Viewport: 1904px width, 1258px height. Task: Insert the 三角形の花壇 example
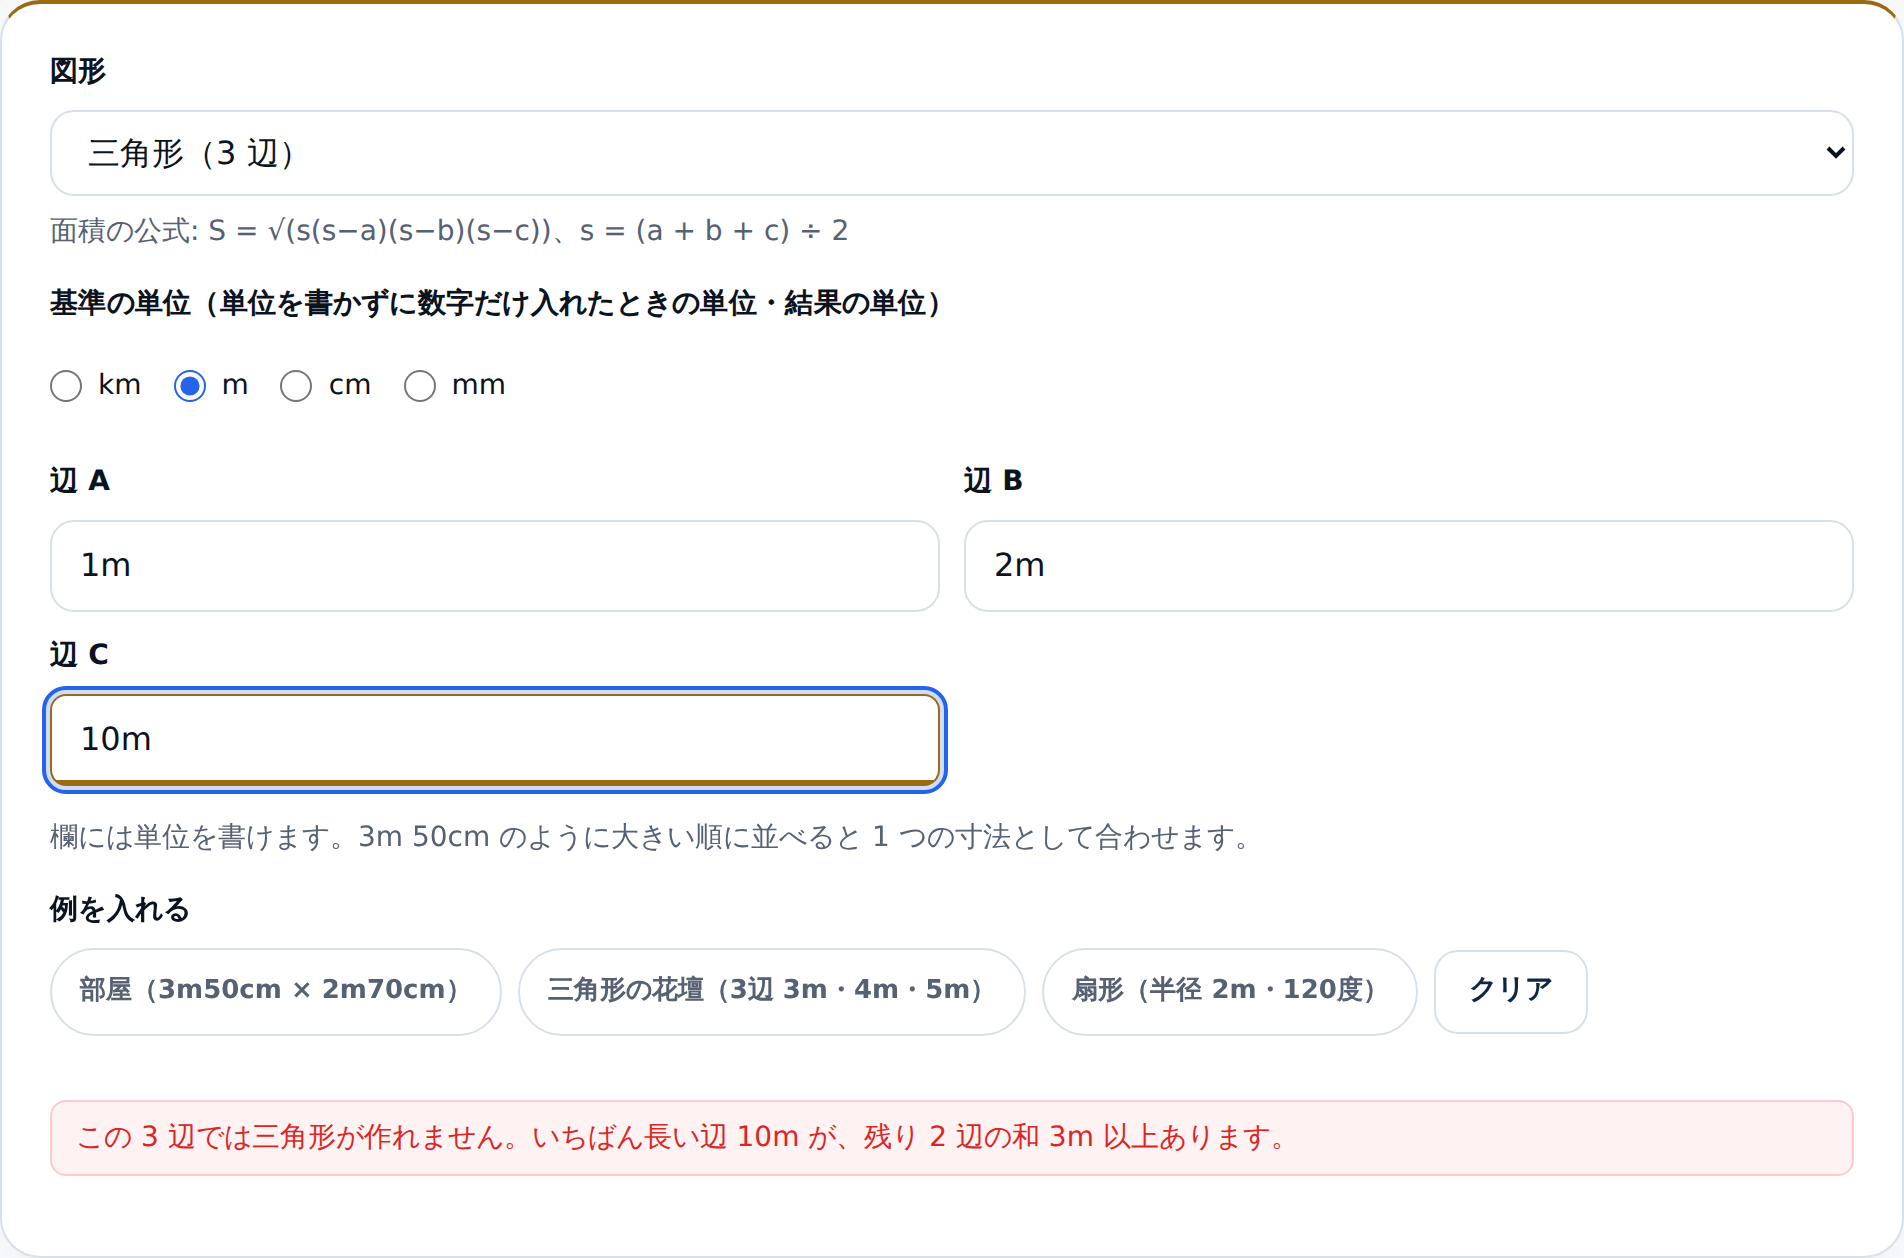coord(771,991)
